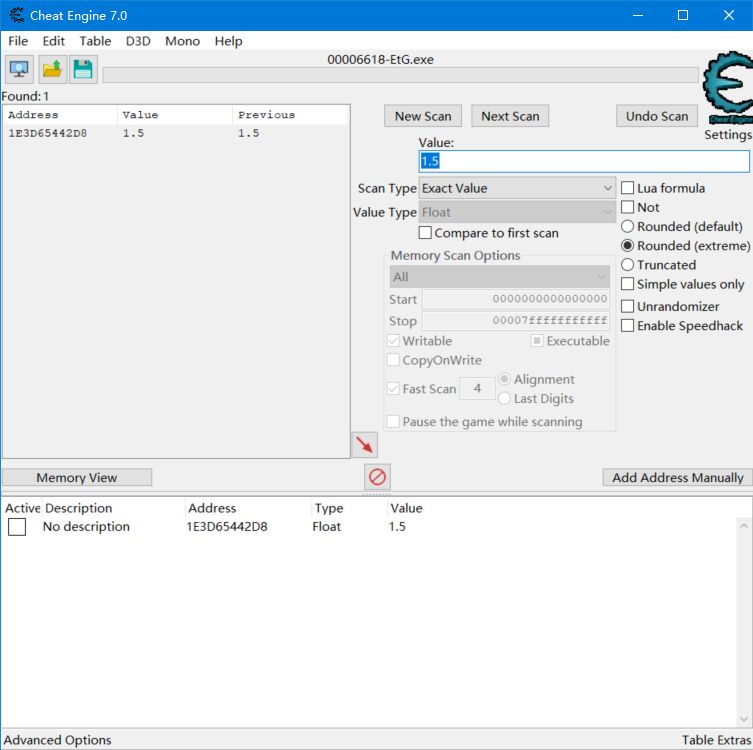Open the memory region All dropdown
753x750 pixels.
pyautogui.click(x=499, y=277)
